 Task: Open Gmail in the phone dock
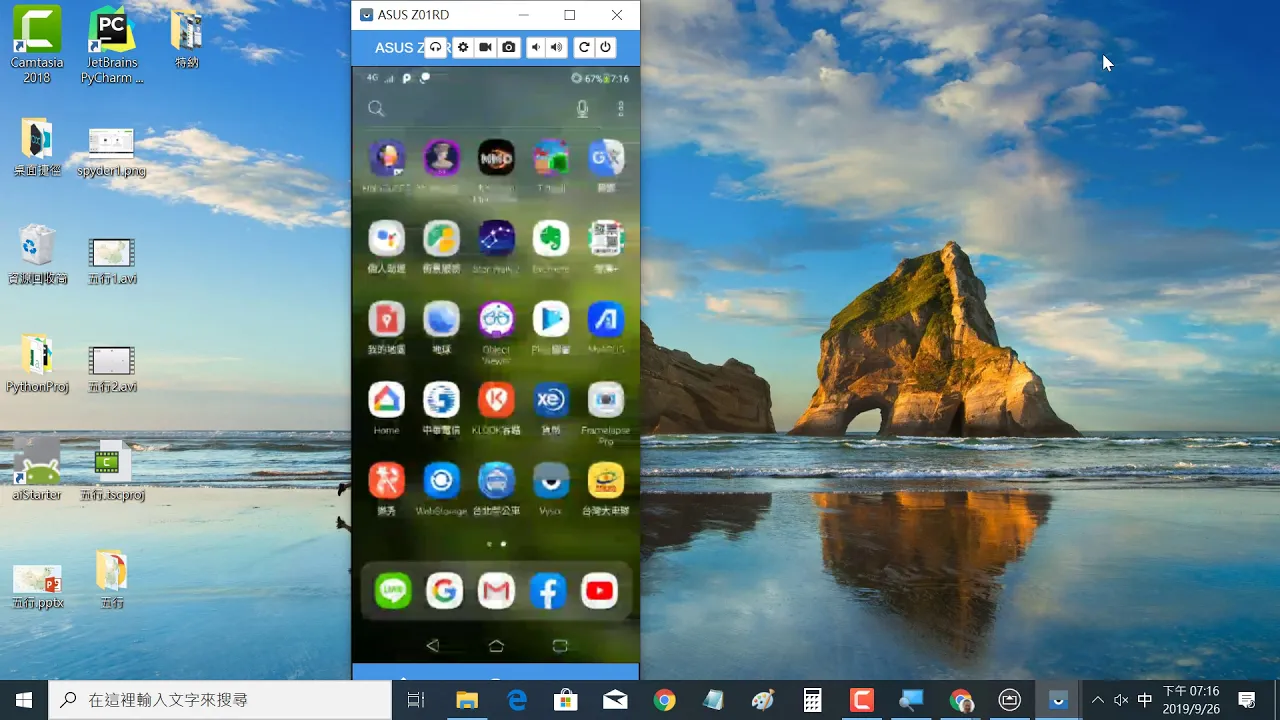496,591
